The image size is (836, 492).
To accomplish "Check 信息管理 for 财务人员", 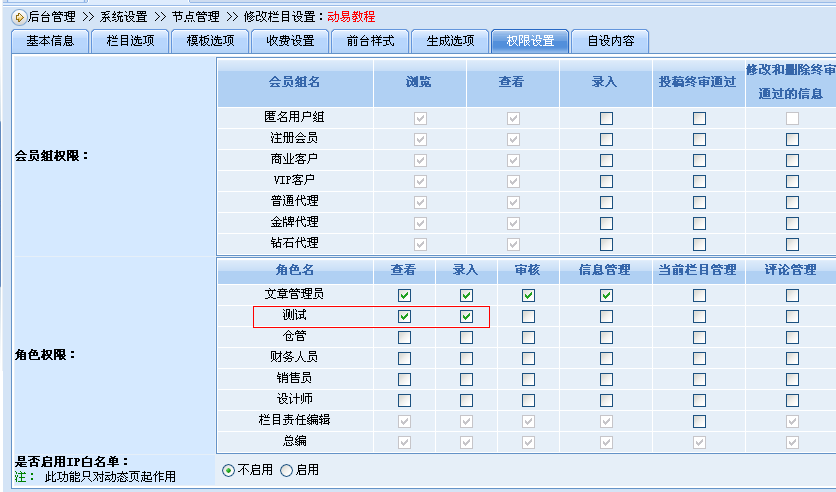I will point(606,358).
